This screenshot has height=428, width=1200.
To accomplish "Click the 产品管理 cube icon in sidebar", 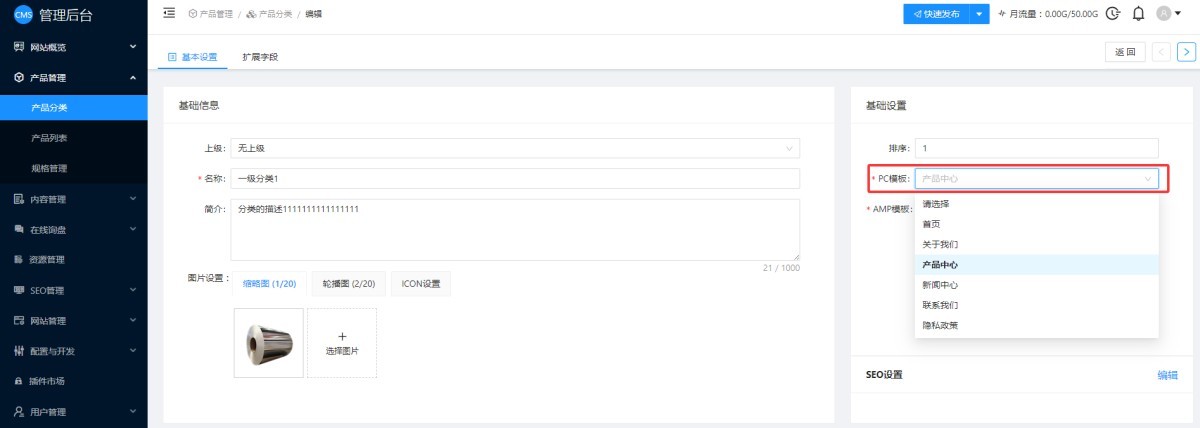I will [x=19, y=77].
